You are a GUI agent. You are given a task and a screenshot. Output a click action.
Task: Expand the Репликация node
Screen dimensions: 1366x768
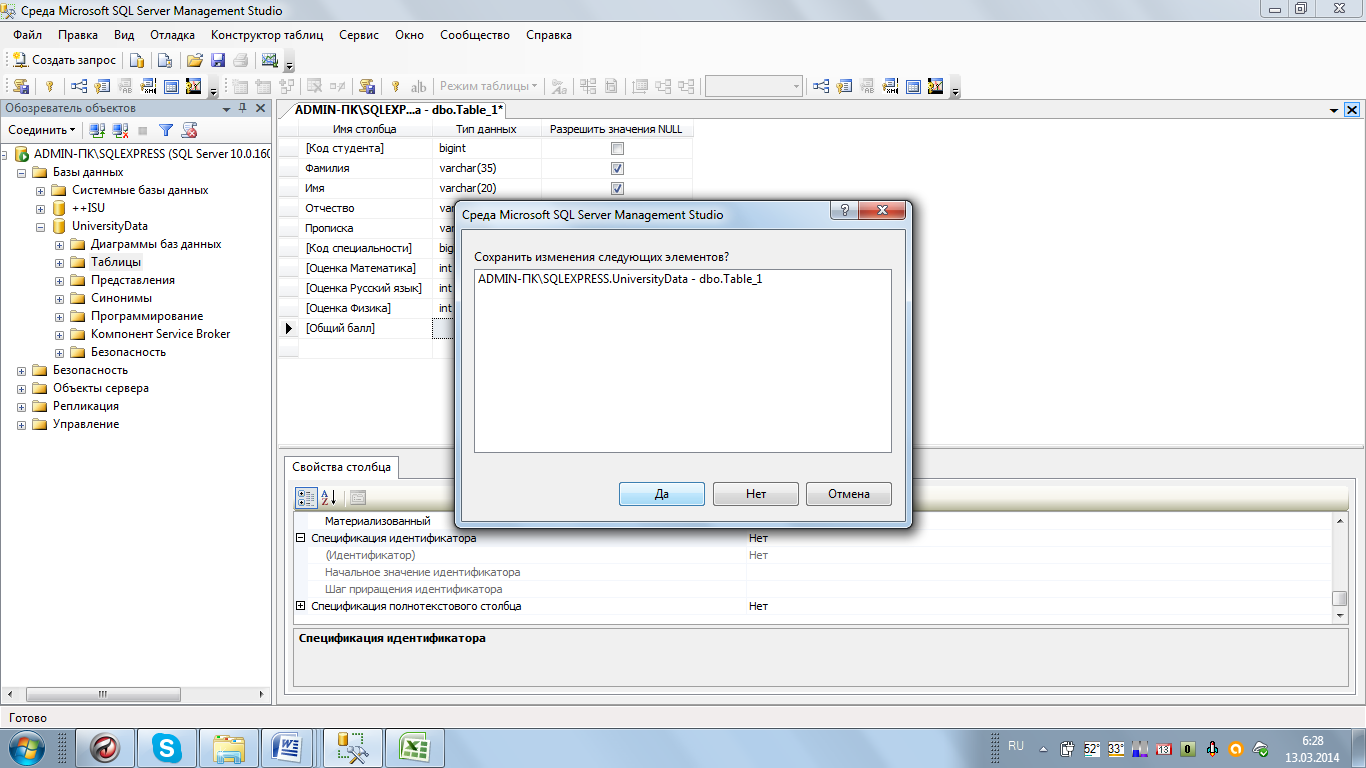coord(22,406)
